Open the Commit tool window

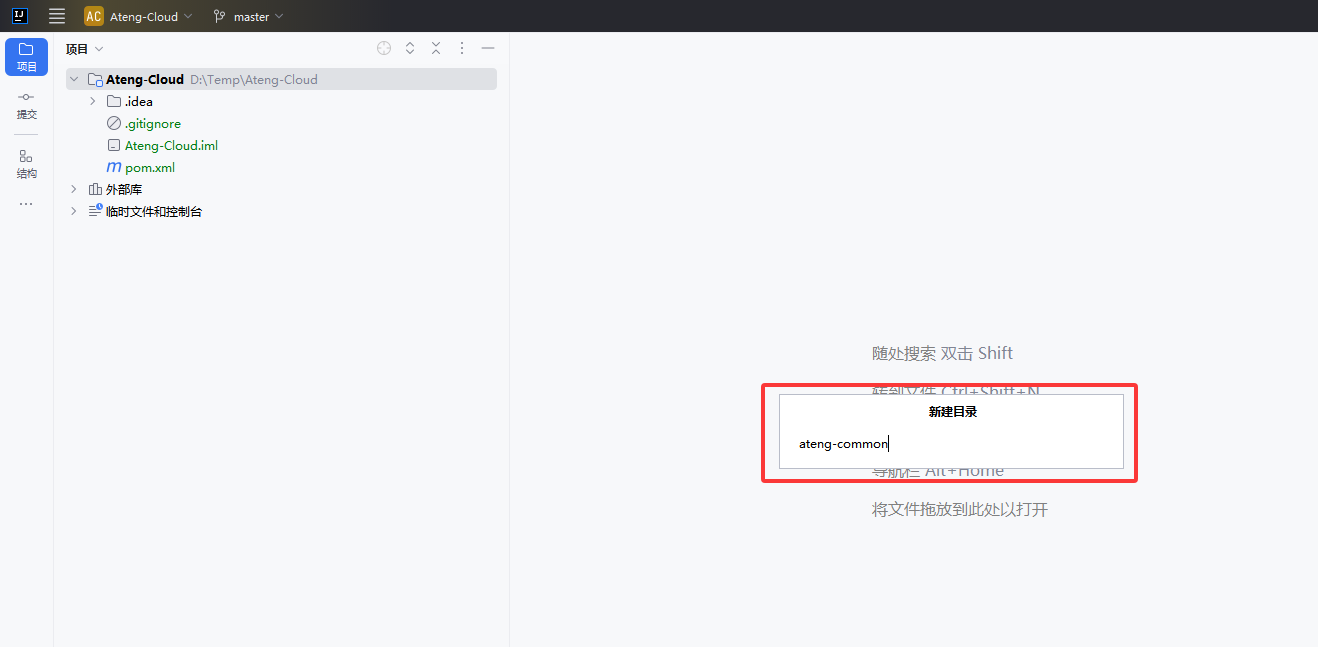pos(26,104)
